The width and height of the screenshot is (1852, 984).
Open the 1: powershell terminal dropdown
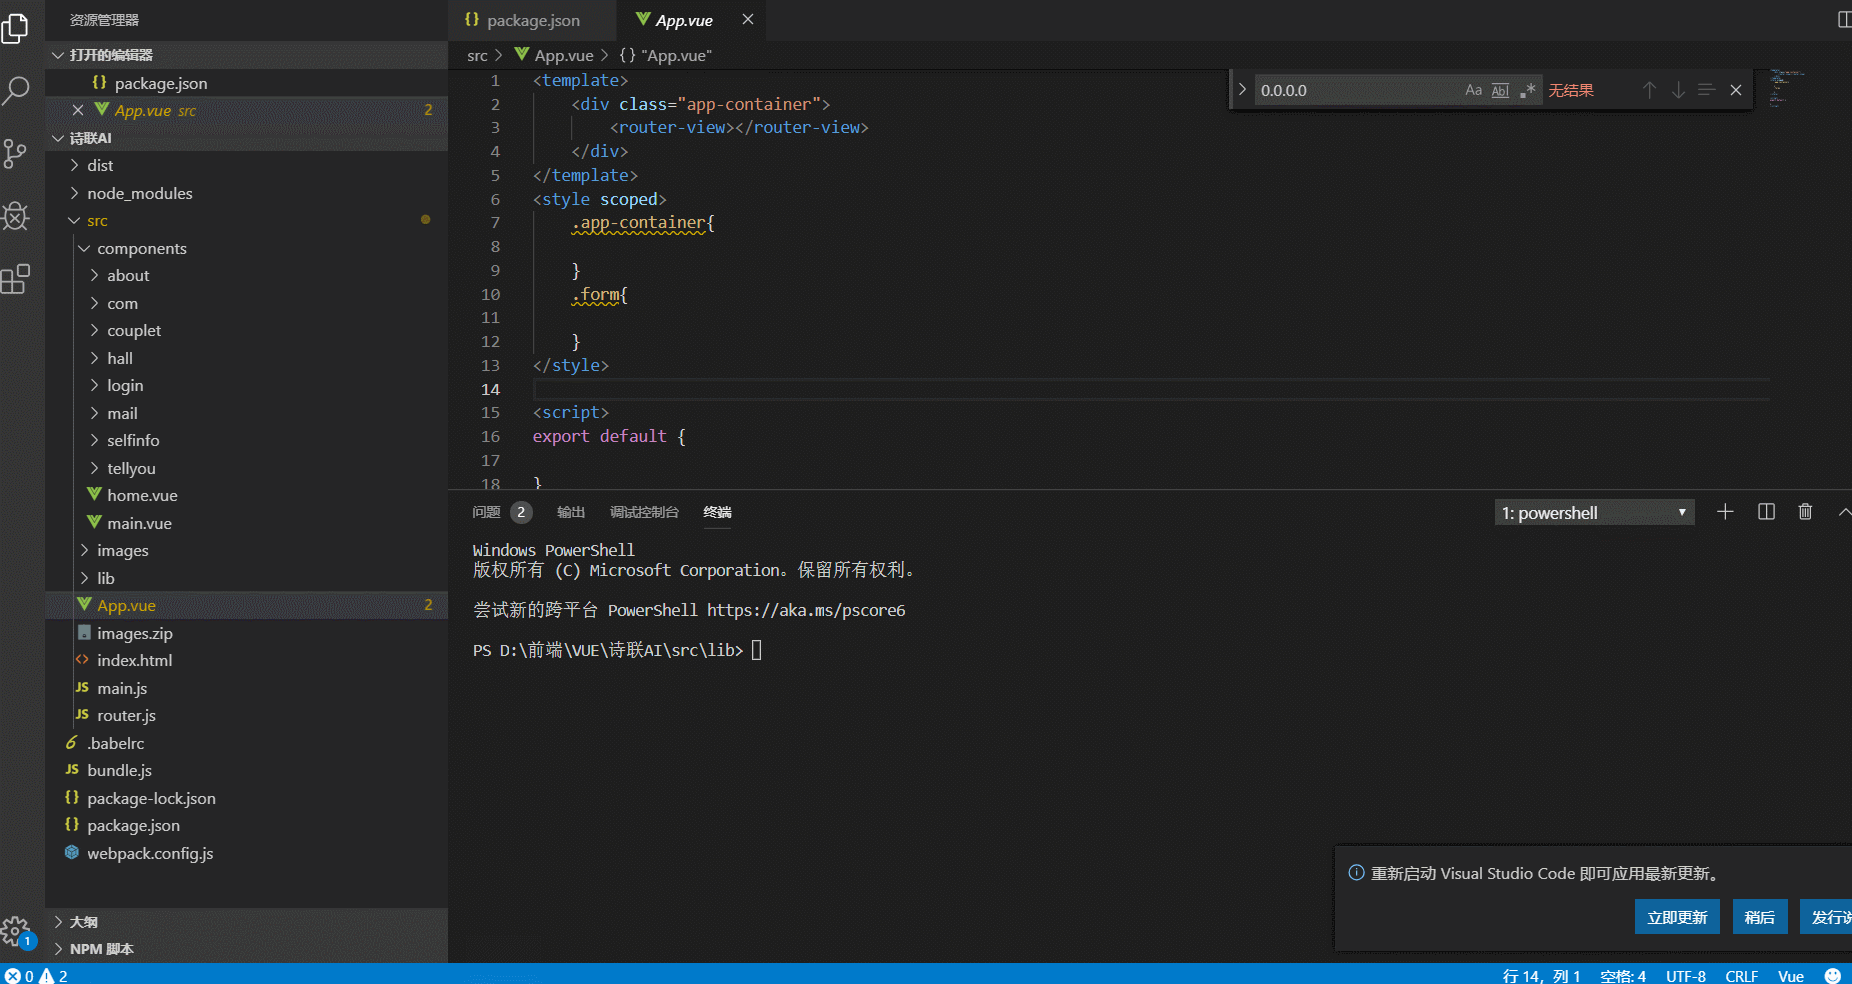pyautogui.click(x=1593, y=512)
